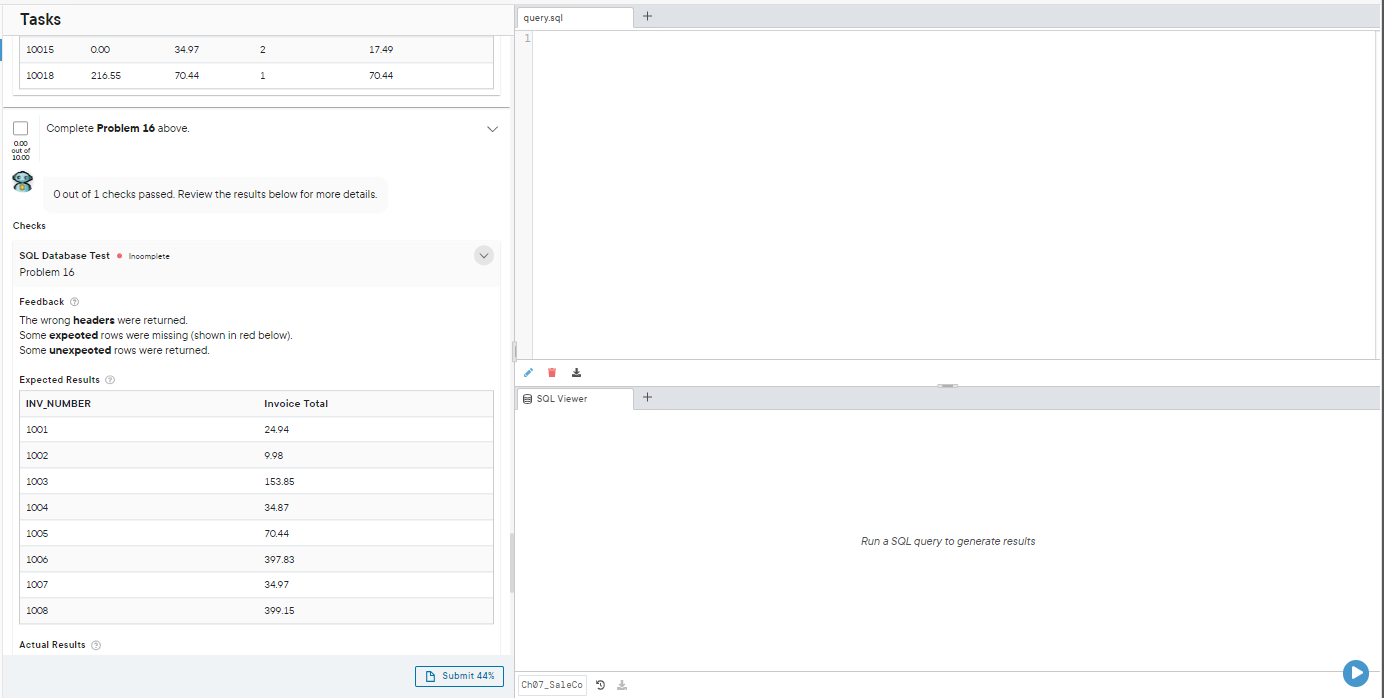The image size is (1384, 698).
Task: Click the Tasks panel scrollbar thumb
Action: click(512, 563)
